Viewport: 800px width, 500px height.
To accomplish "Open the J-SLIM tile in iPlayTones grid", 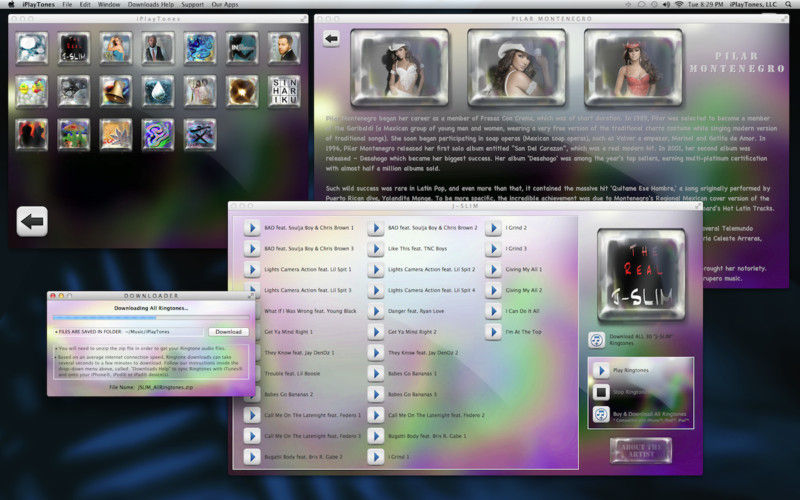I will tap(73, 48).
